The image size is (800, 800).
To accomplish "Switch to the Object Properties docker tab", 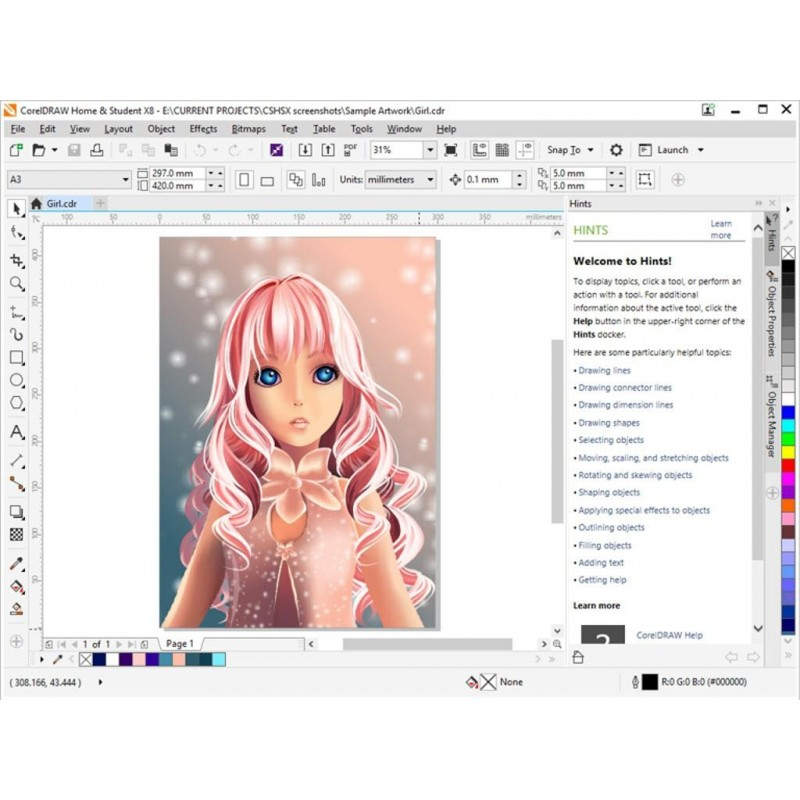I will (x=772, y=320).
